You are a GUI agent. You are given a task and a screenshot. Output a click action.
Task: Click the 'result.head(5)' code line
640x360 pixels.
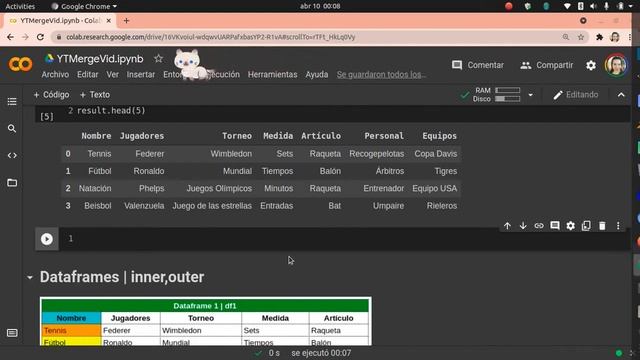[x=111, y=111]
